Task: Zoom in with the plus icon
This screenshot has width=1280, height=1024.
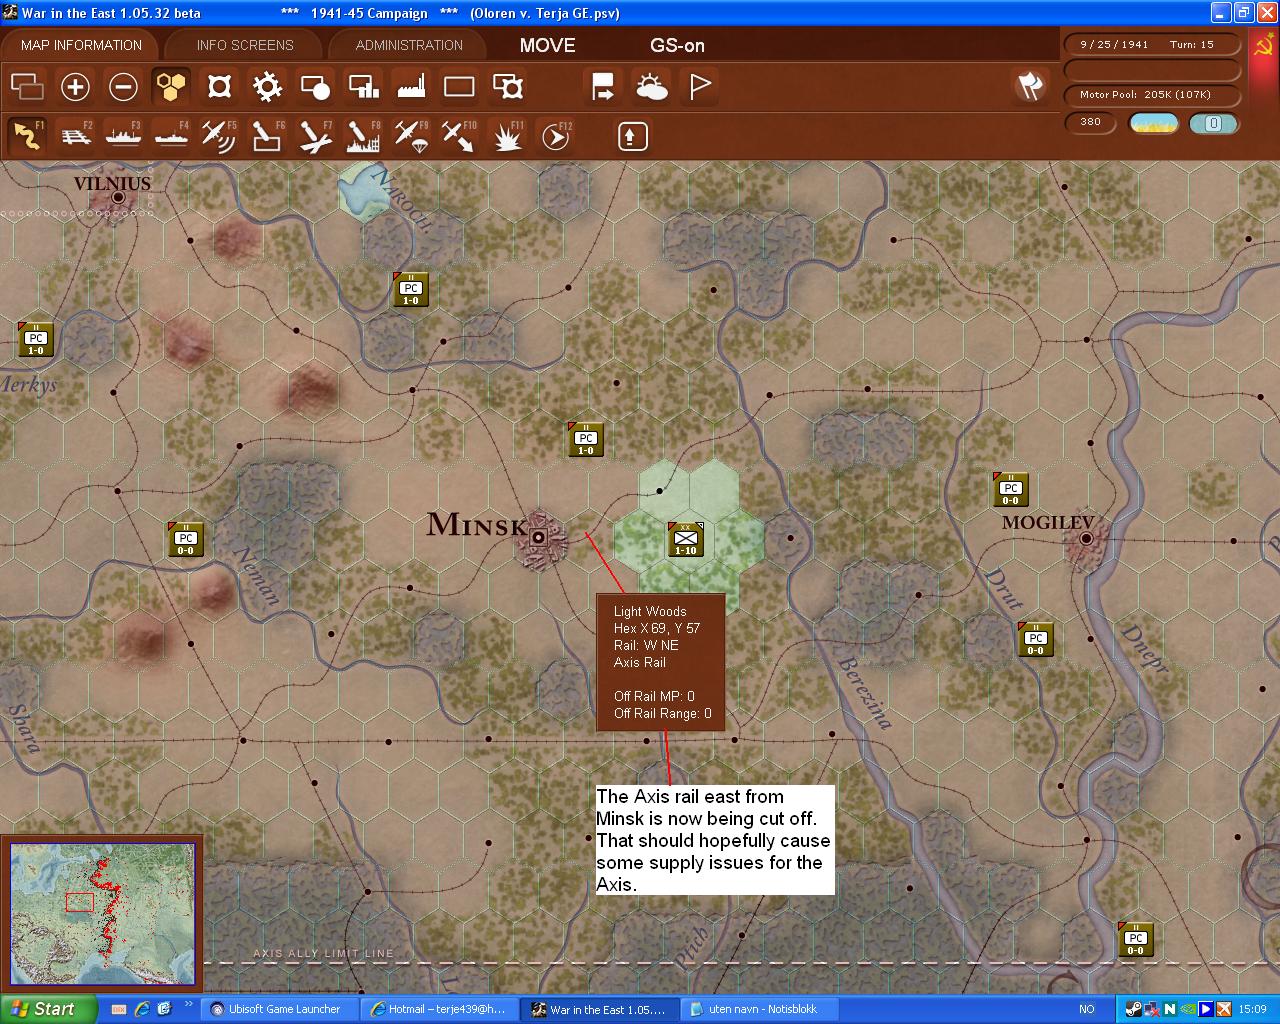Action: click(x=75, y=87)
